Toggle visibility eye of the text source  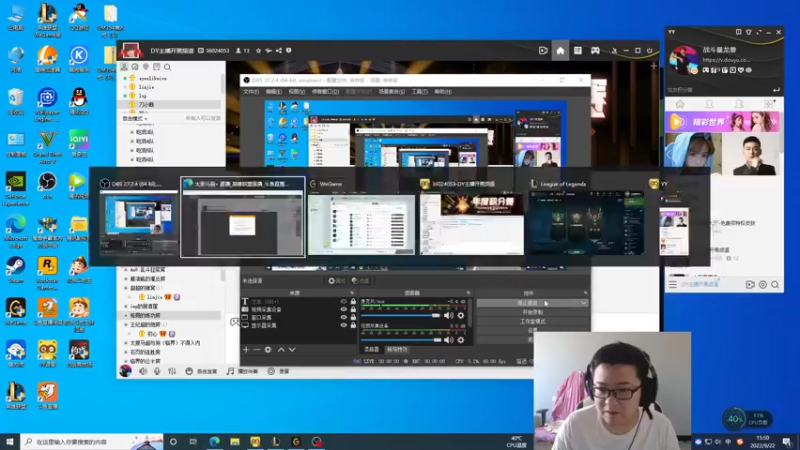[343, 302]
